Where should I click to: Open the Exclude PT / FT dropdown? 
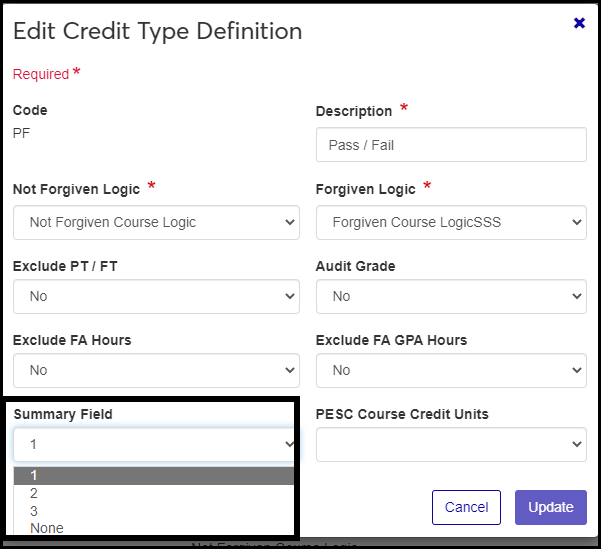click(x=156, y=296)
